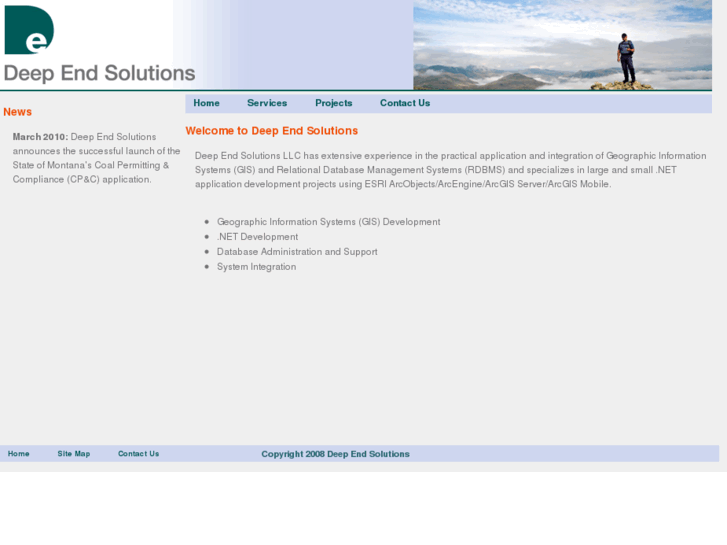727x545 pixels.
Task: Click 'Database Administration and Support' bullet
Action: pos(297,251)
